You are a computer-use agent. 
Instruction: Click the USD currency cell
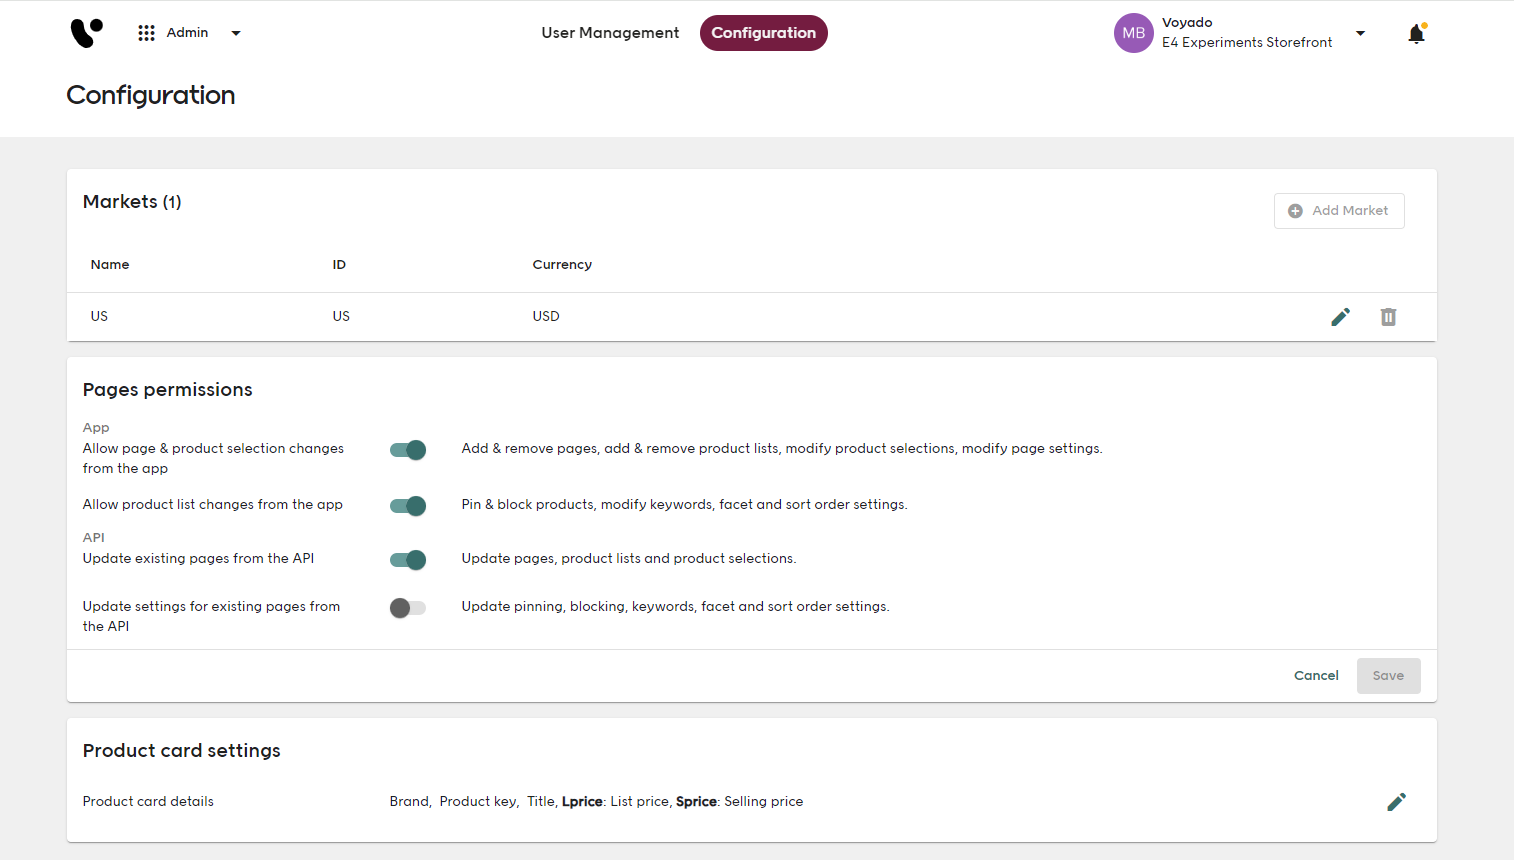[x=546, y=316]
